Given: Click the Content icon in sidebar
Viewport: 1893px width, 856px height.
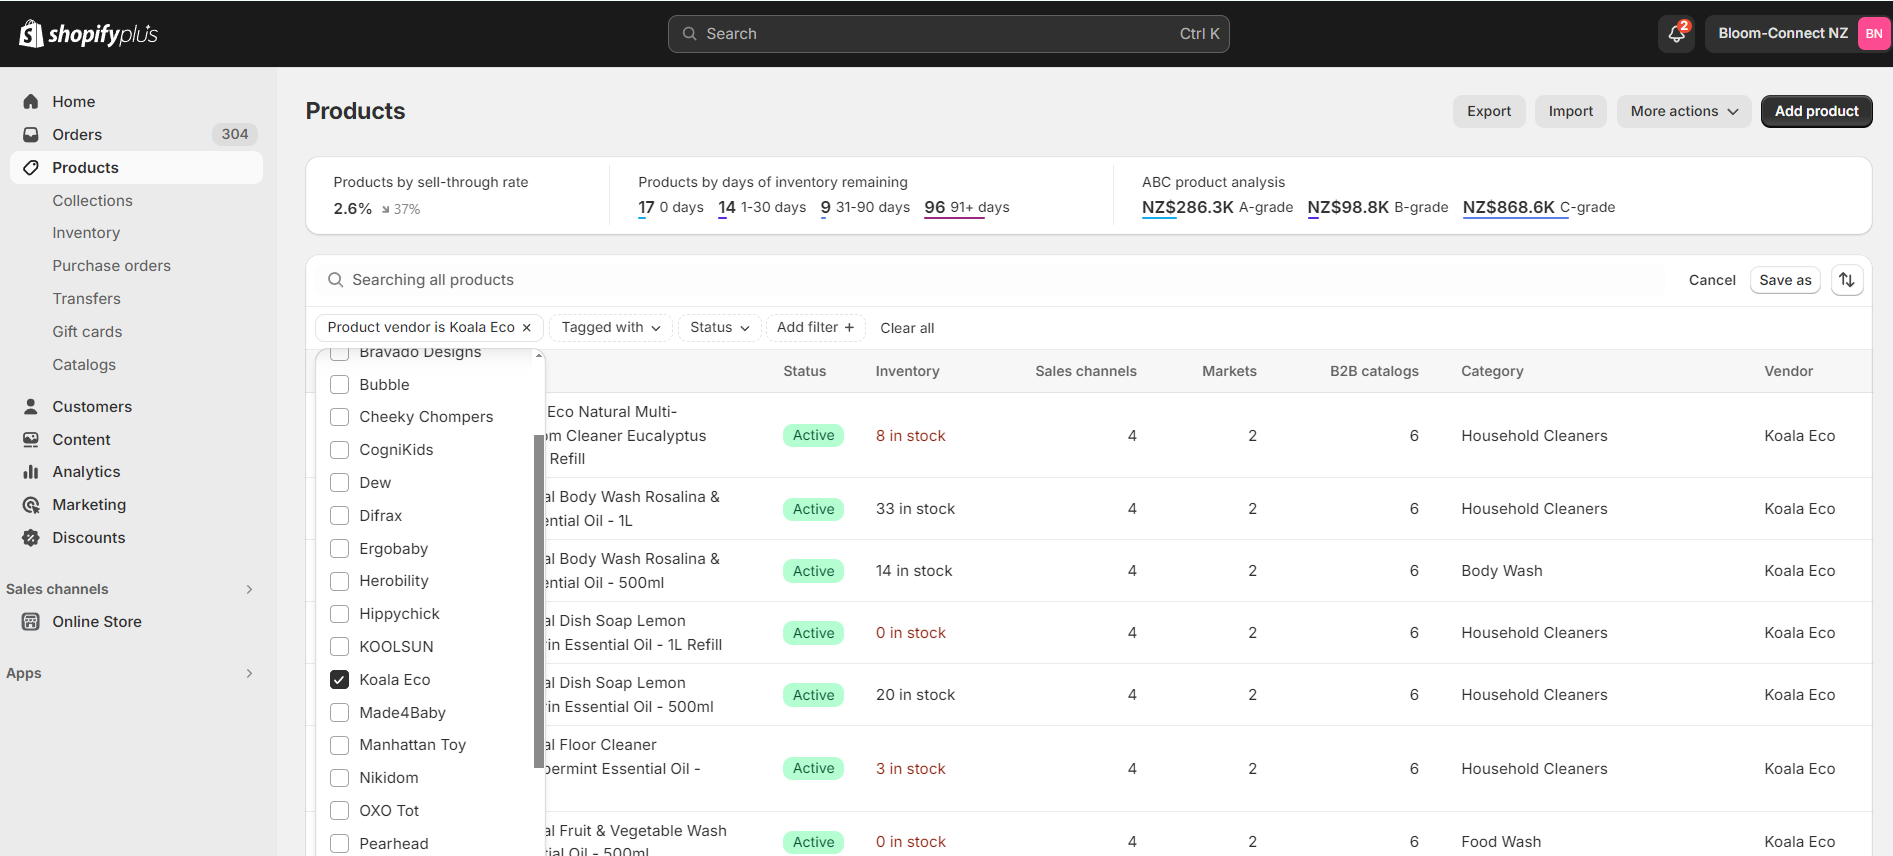Looking at the screenshot, I should pos(31,440).
